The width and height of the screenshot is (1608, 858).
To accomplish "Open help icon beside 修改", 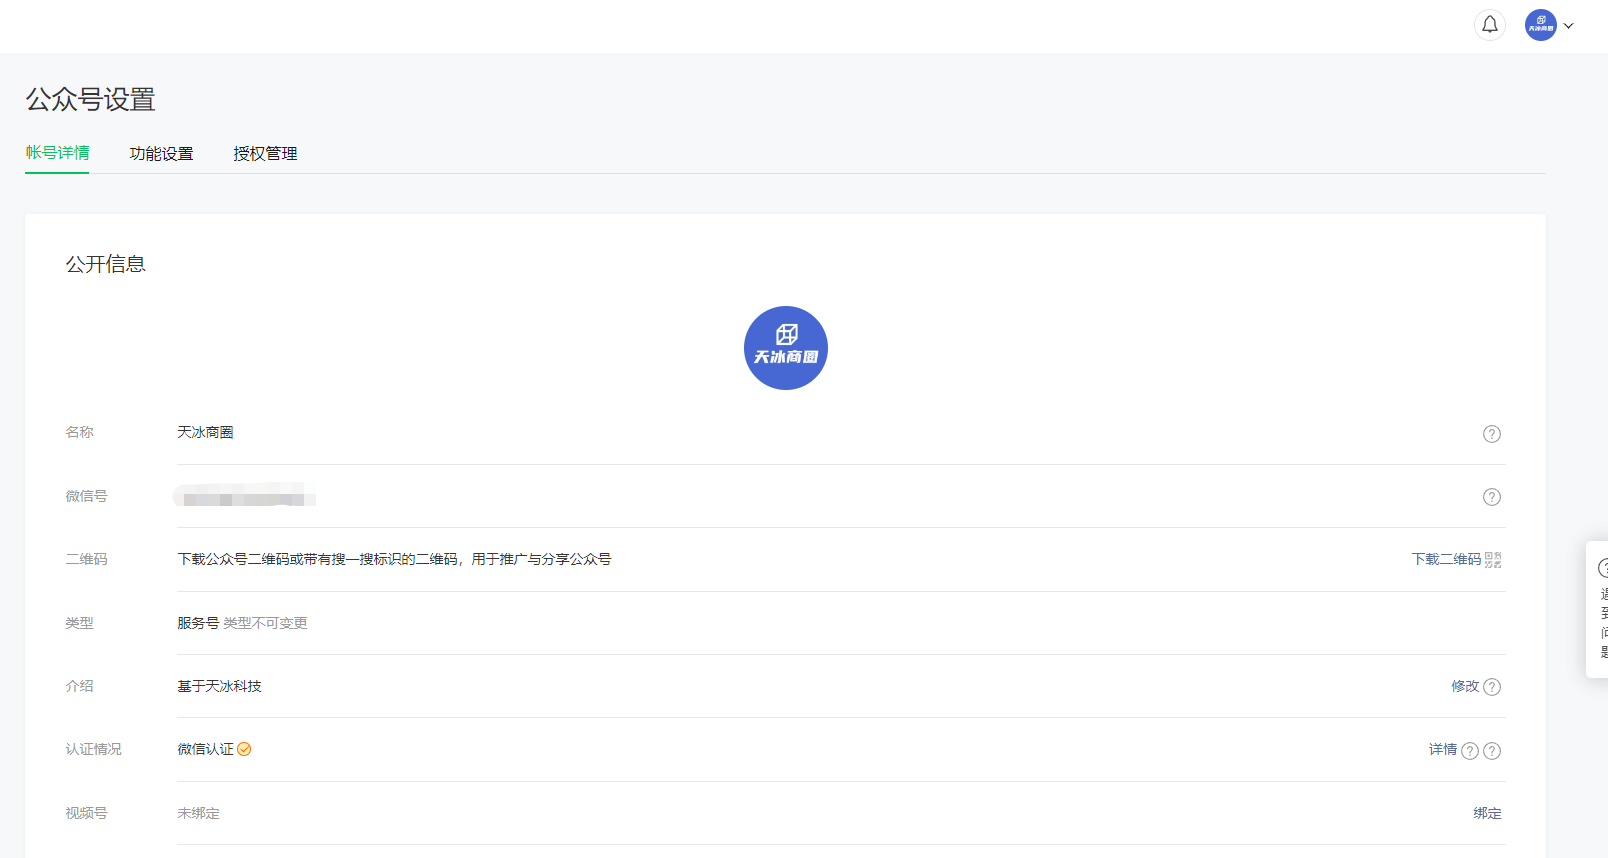I will pos(1492,687).
